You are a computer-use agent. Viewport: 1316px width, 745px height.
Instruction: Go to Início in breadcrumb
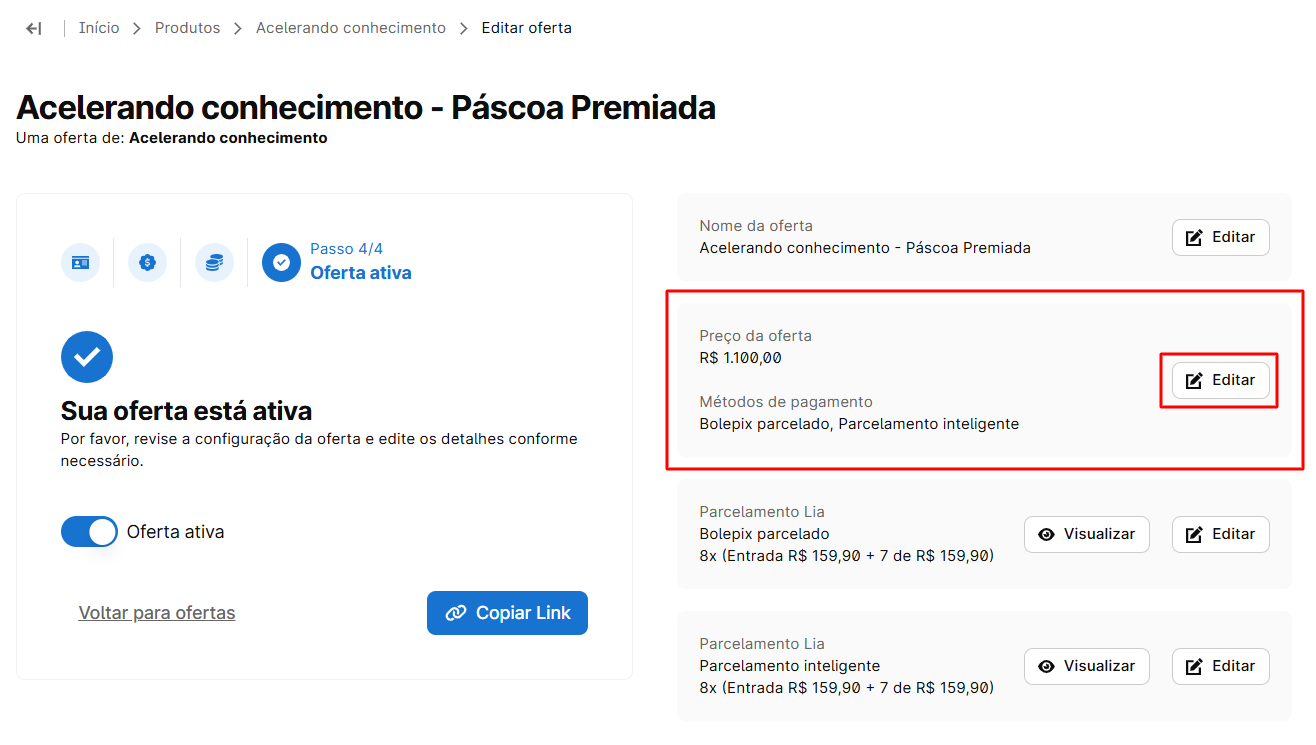click(99, 28)
